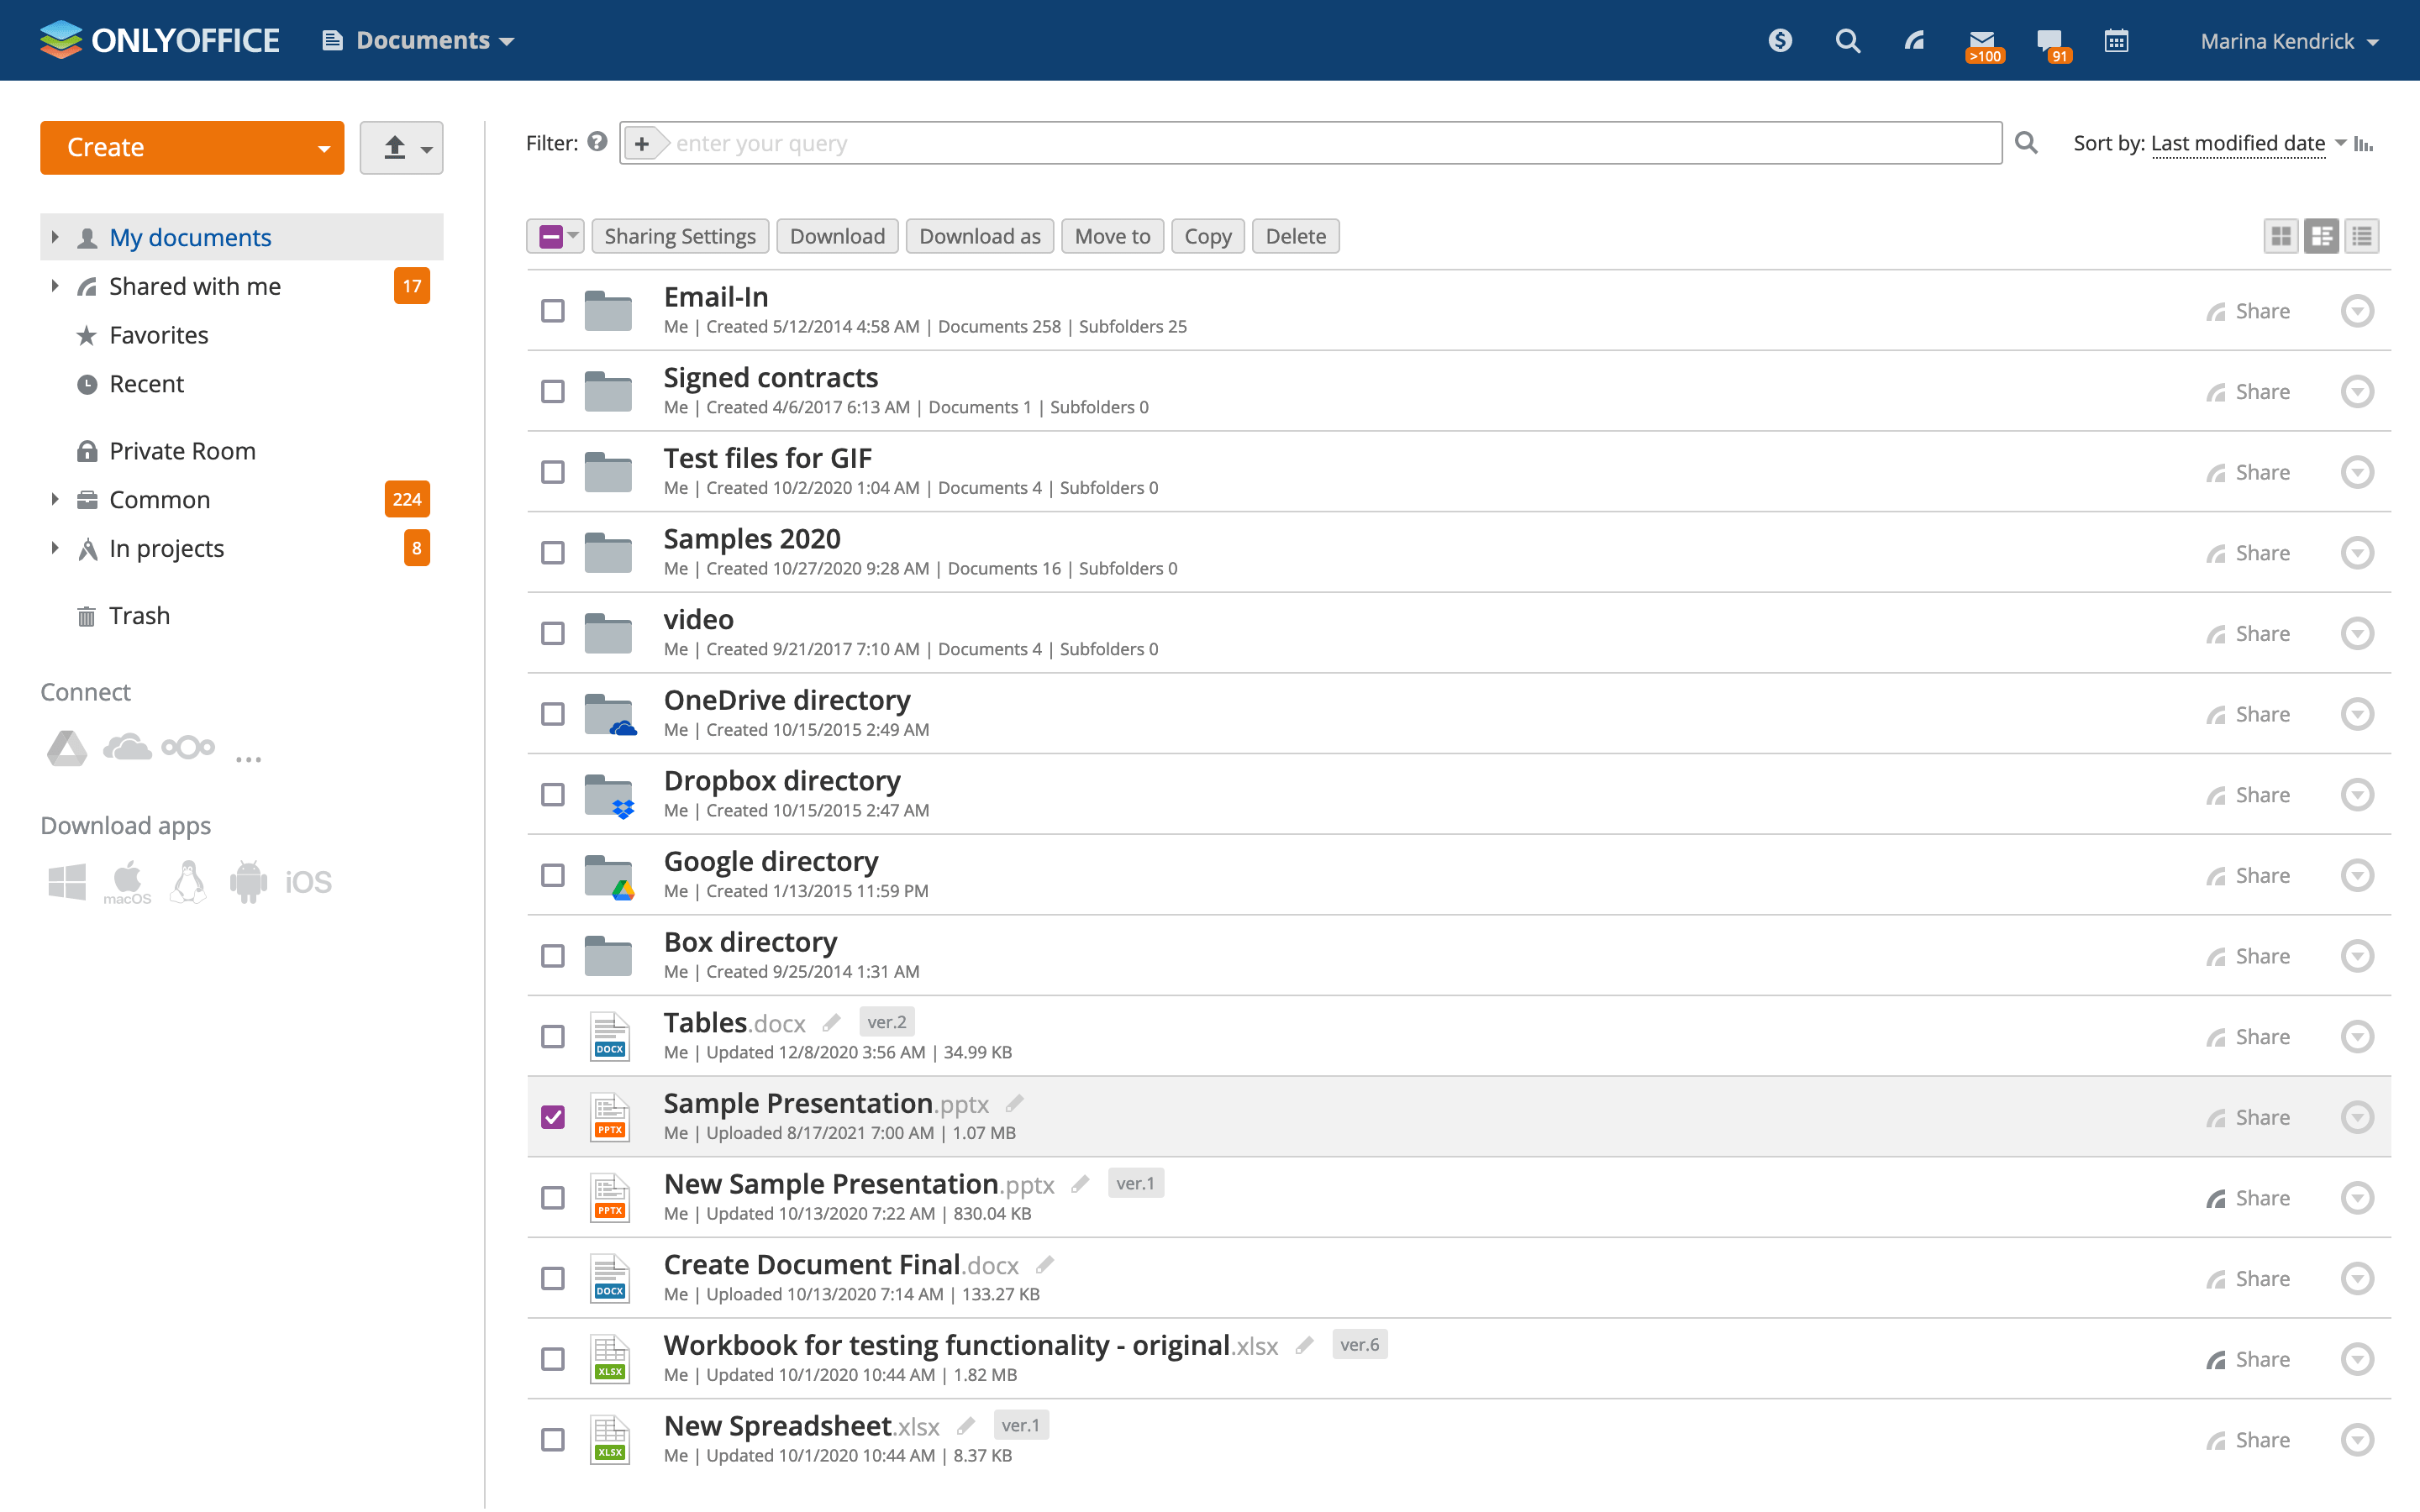Open the Mail icon with >100 badge
This screenshot has height=1512, width=2420.
[1983, 40]
